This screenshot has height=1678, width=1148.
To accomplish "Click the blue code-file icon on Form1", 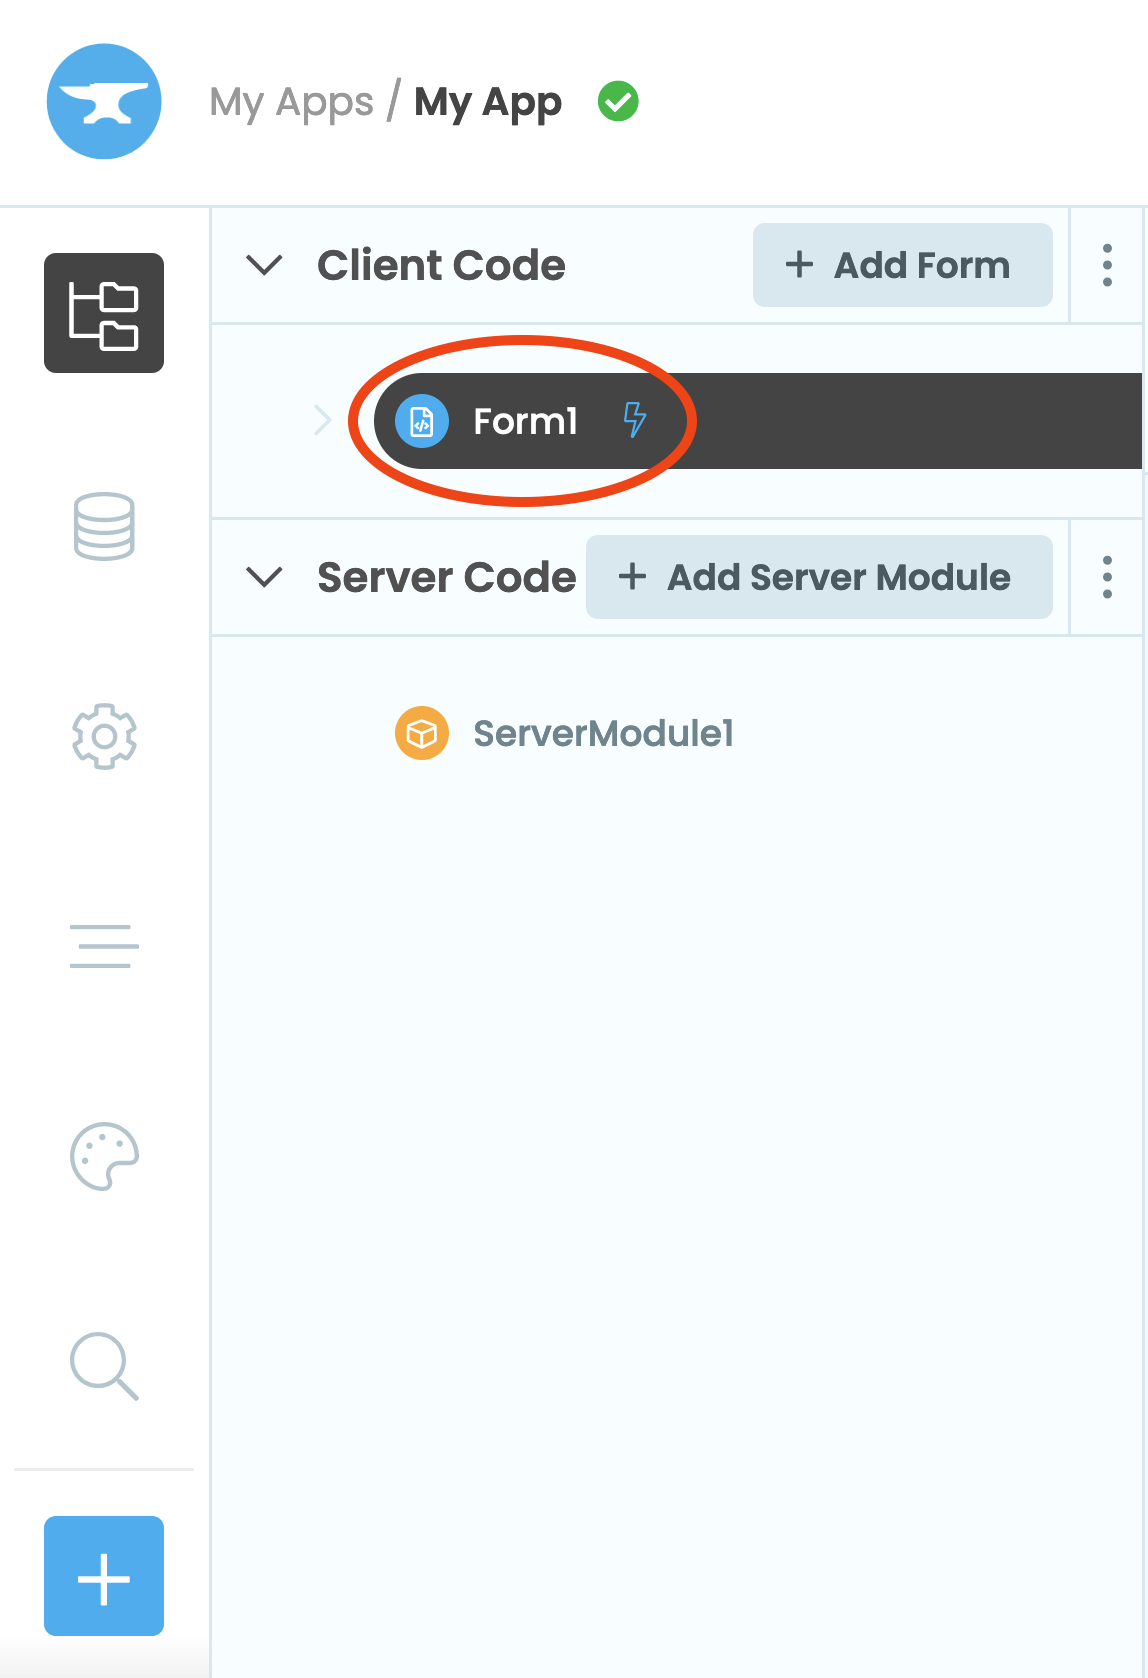I will [x=421, y=421].
